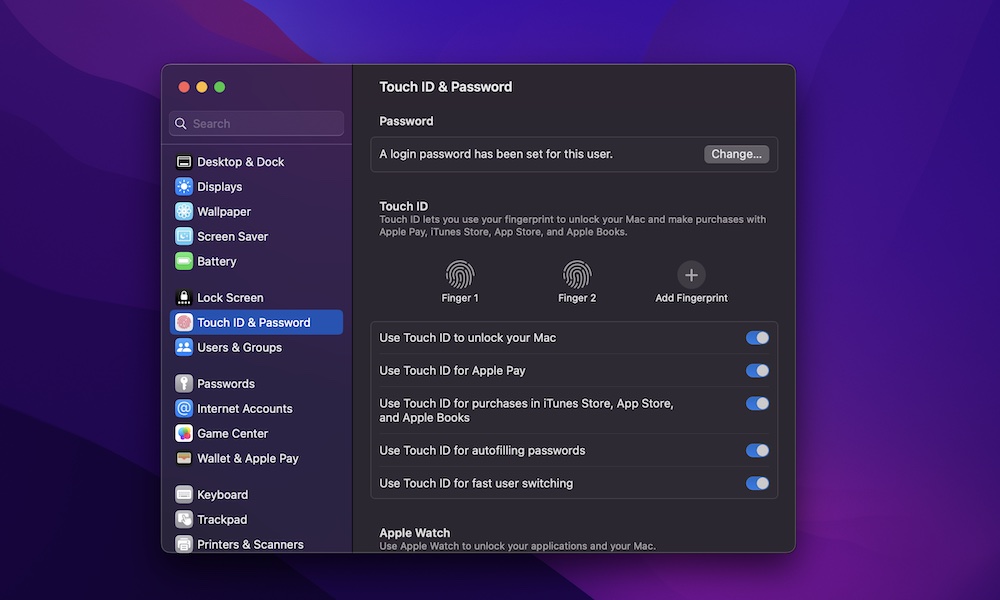Click the Keyboard icon in sidebar
1000x600 pixels.
[184, 495]
